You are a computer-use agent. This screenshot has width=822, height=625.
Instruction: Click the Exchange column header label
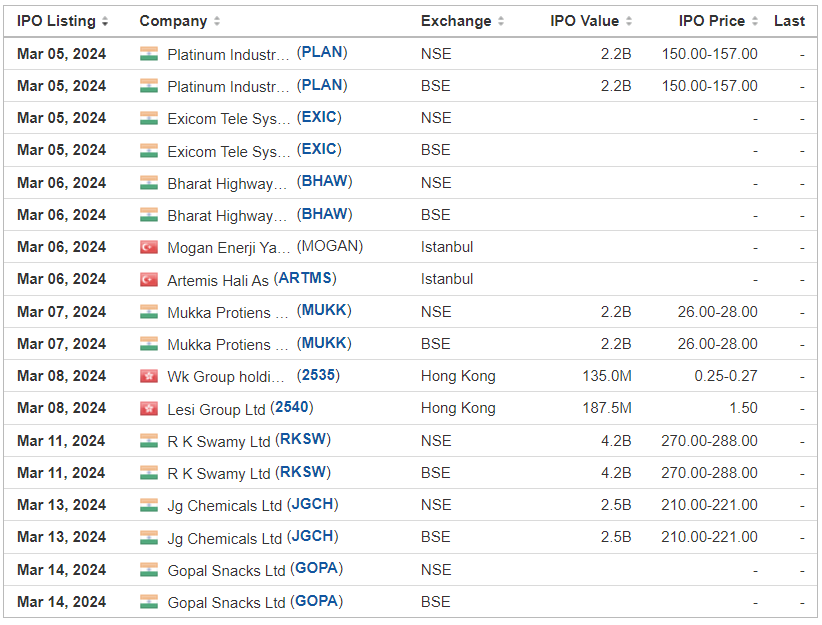pos(456,21)
